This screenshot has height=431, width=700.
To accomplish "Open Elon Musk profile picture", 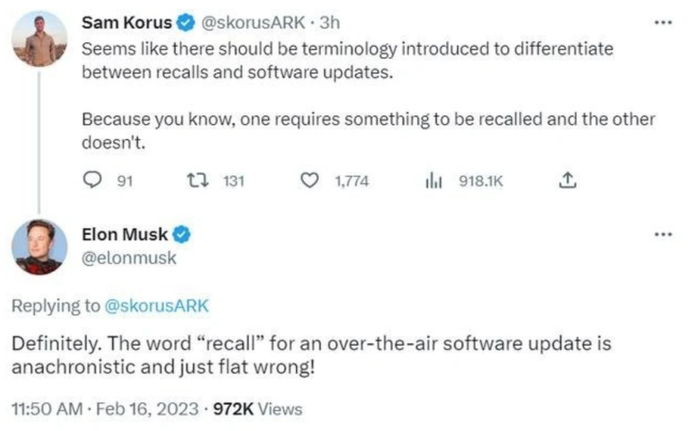I will click(42, 248).
